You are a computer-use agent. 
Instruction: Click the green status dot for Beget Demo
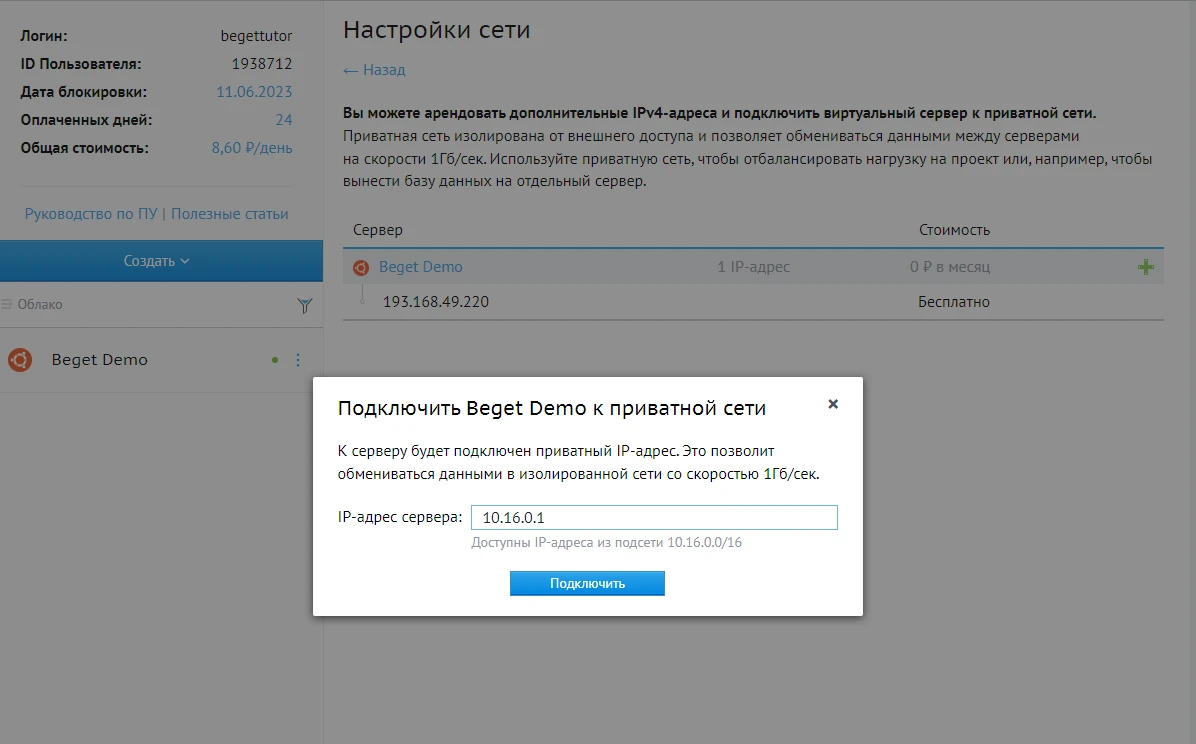click(x=273, y=357)
